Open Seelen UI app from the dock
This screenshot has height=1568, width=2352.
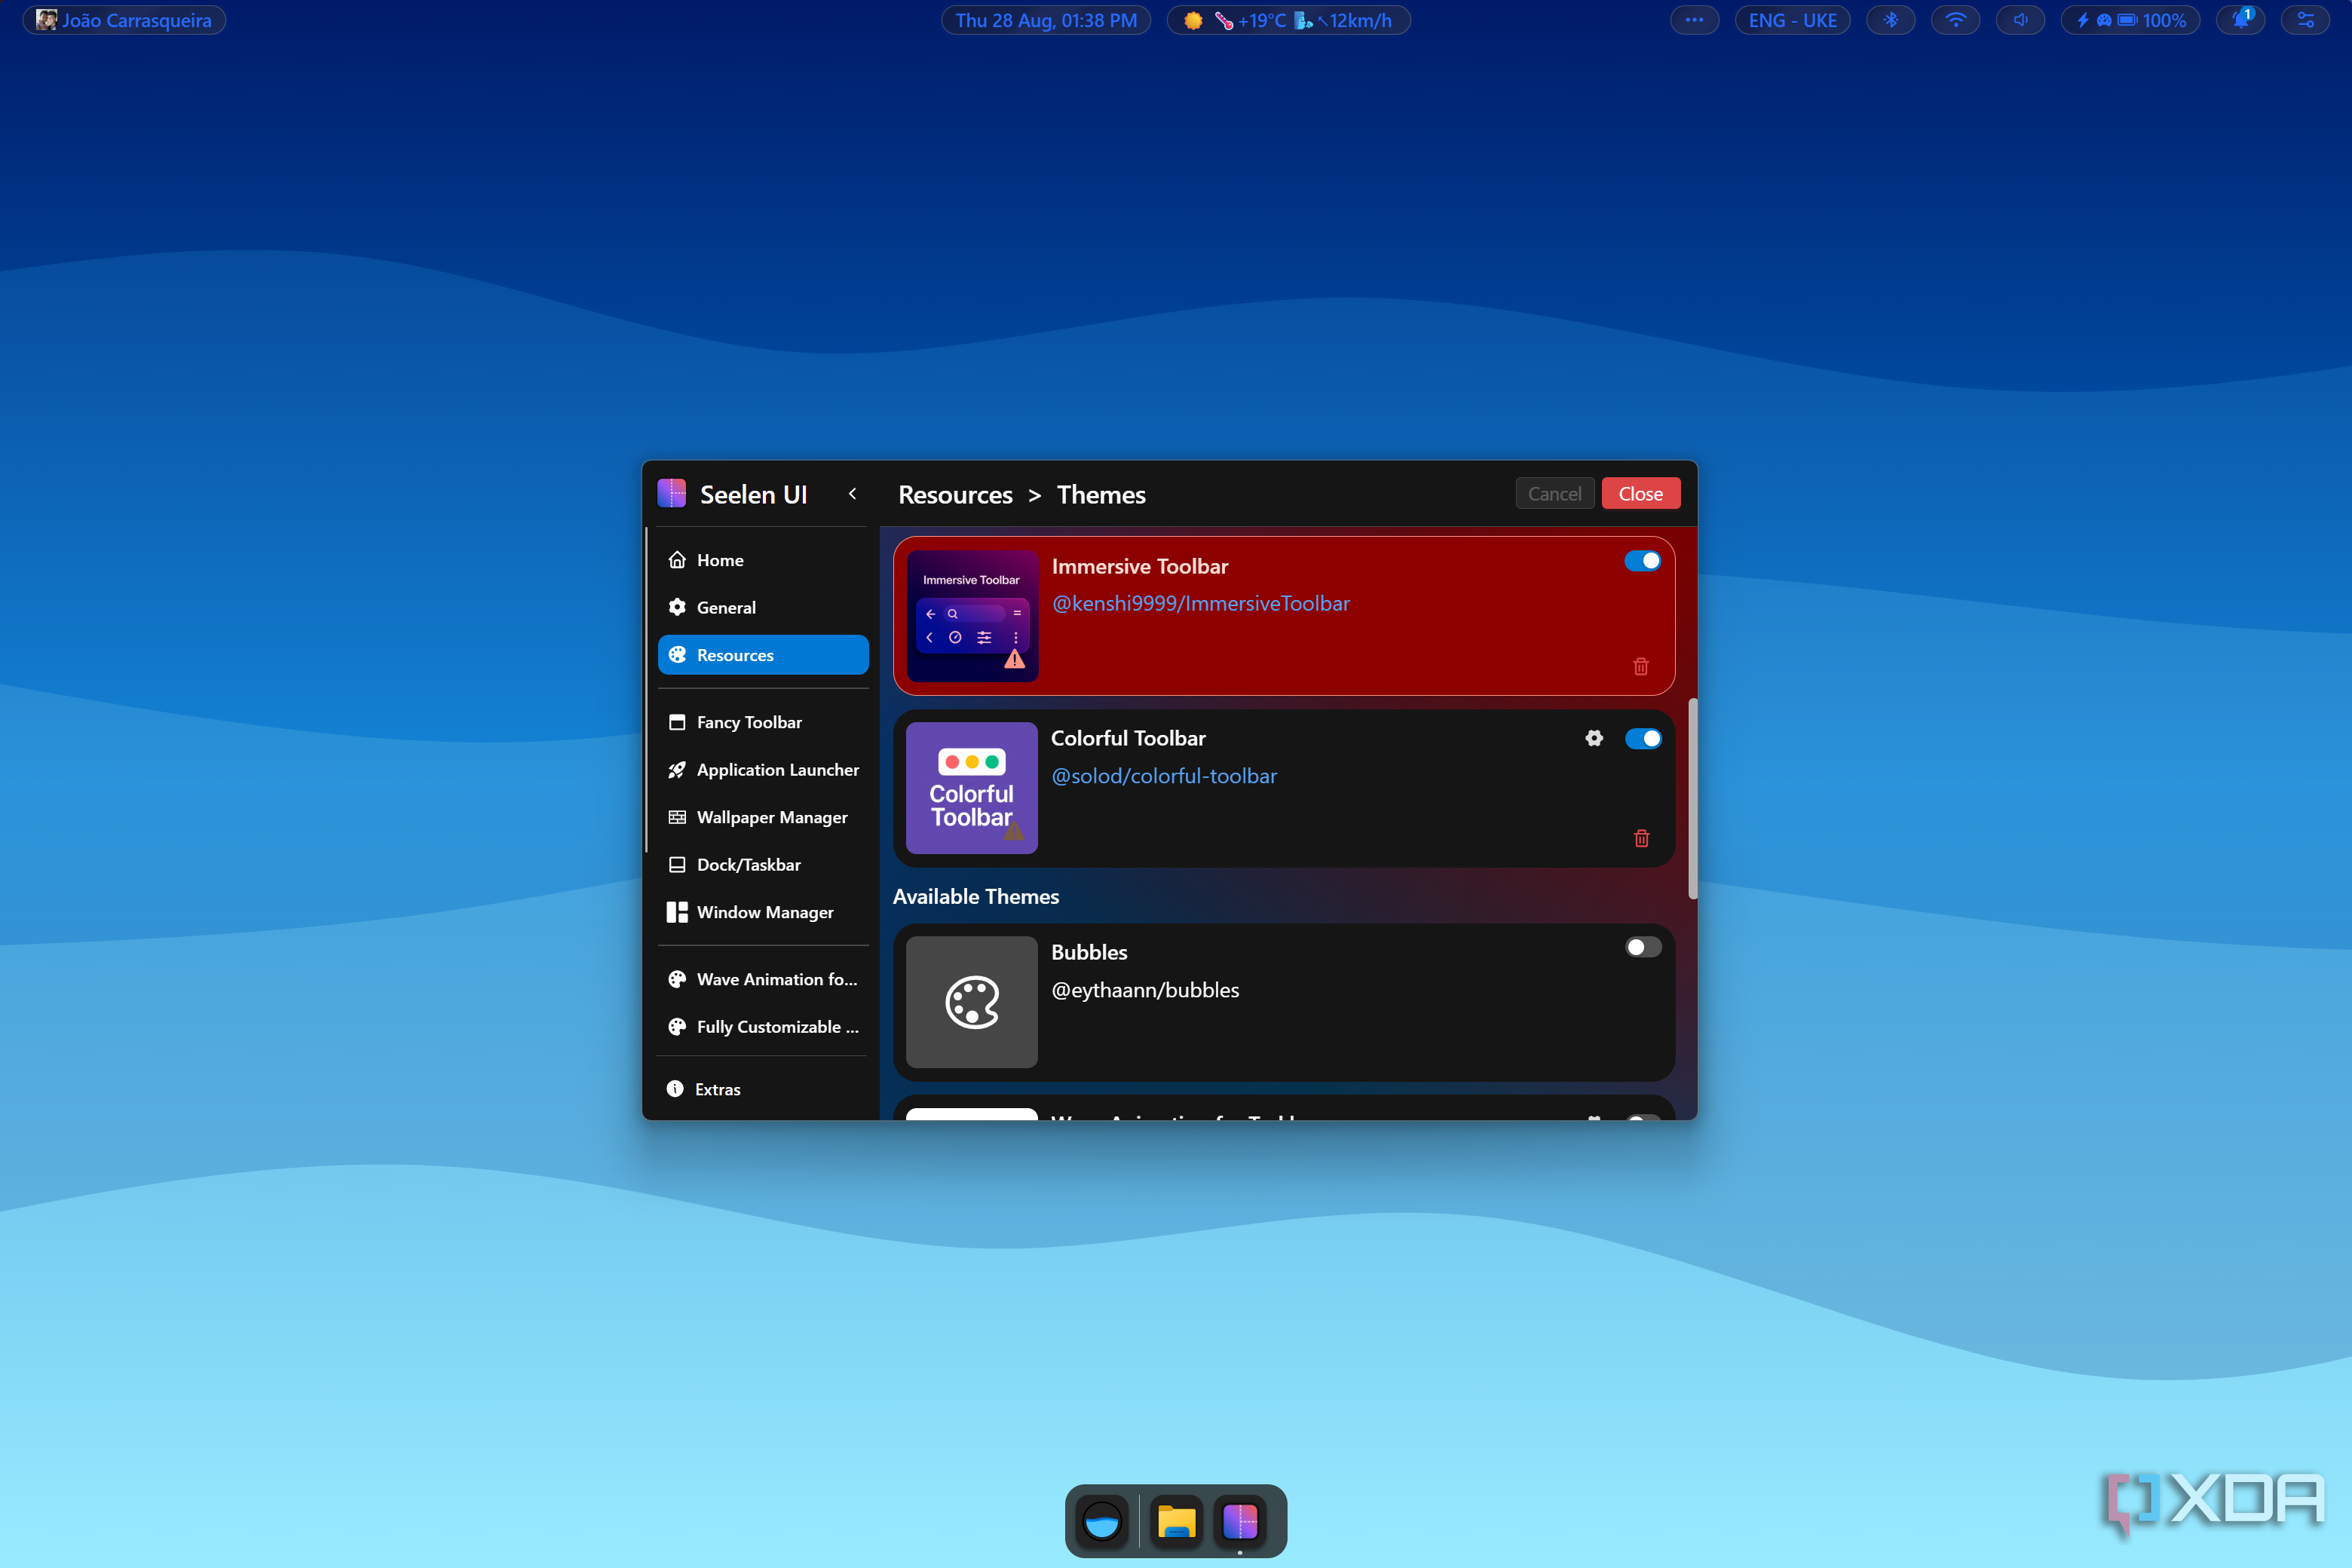point(1240,1522)
